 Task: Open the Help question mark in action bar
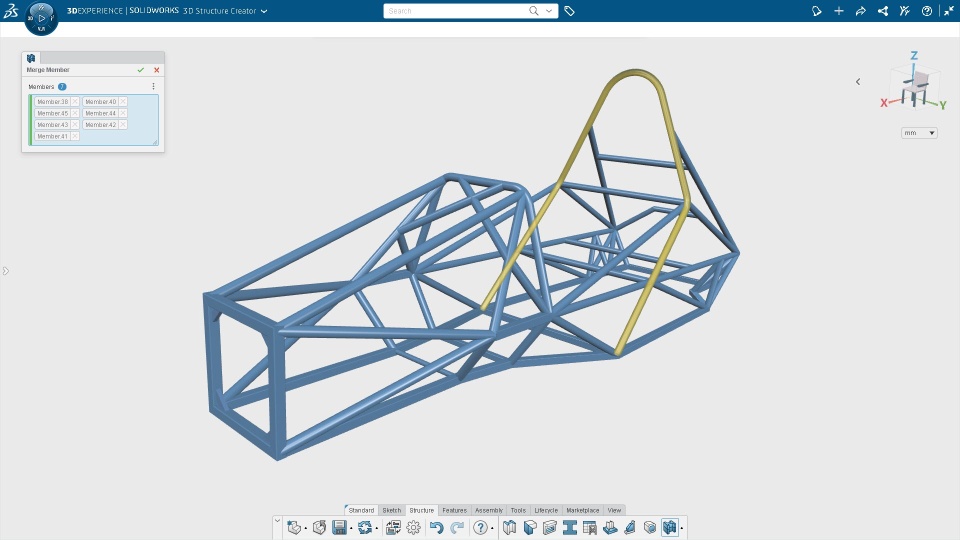(481, 527)
